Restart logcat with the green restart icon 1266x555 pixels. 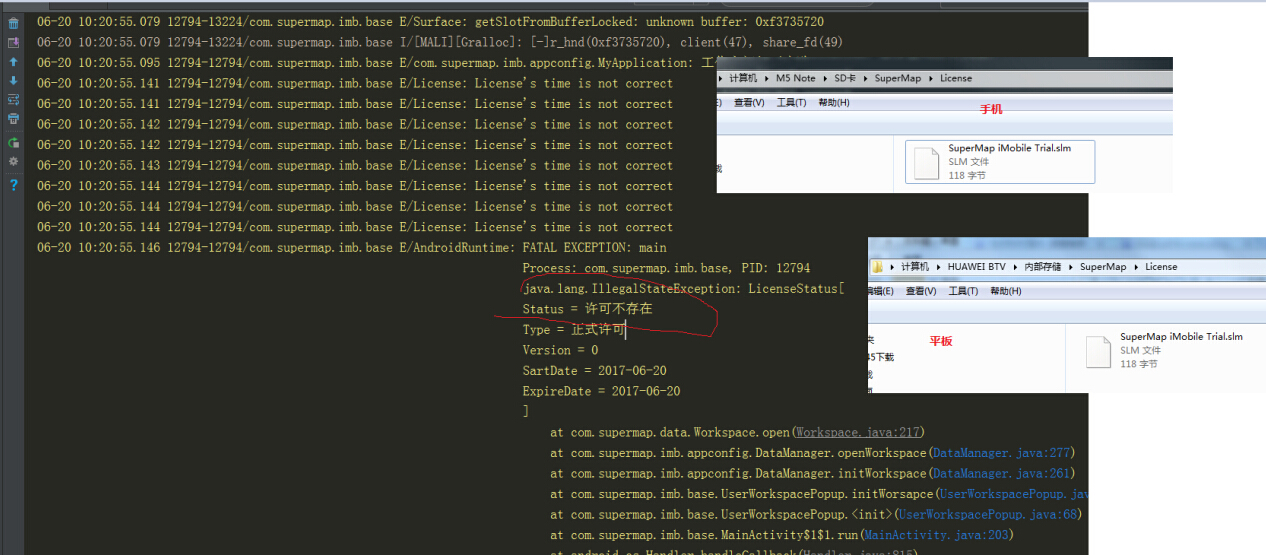point(13,142)
